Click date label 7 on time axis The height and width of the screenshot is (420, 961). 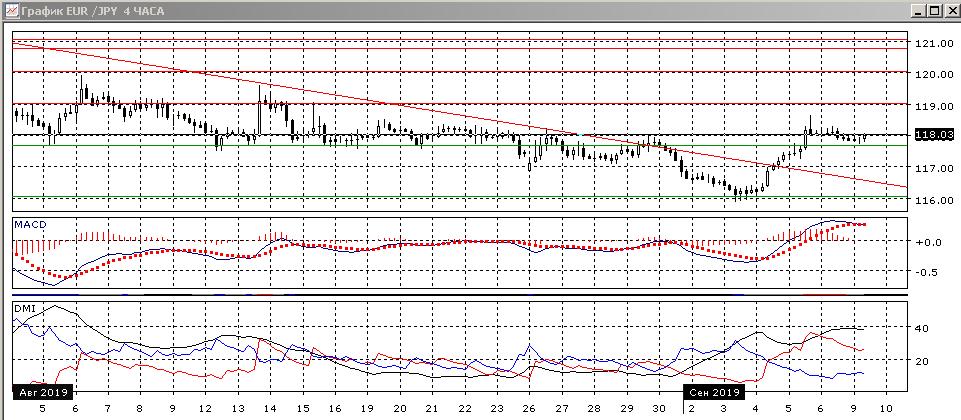pyautogui.click(x=107, y=408)
